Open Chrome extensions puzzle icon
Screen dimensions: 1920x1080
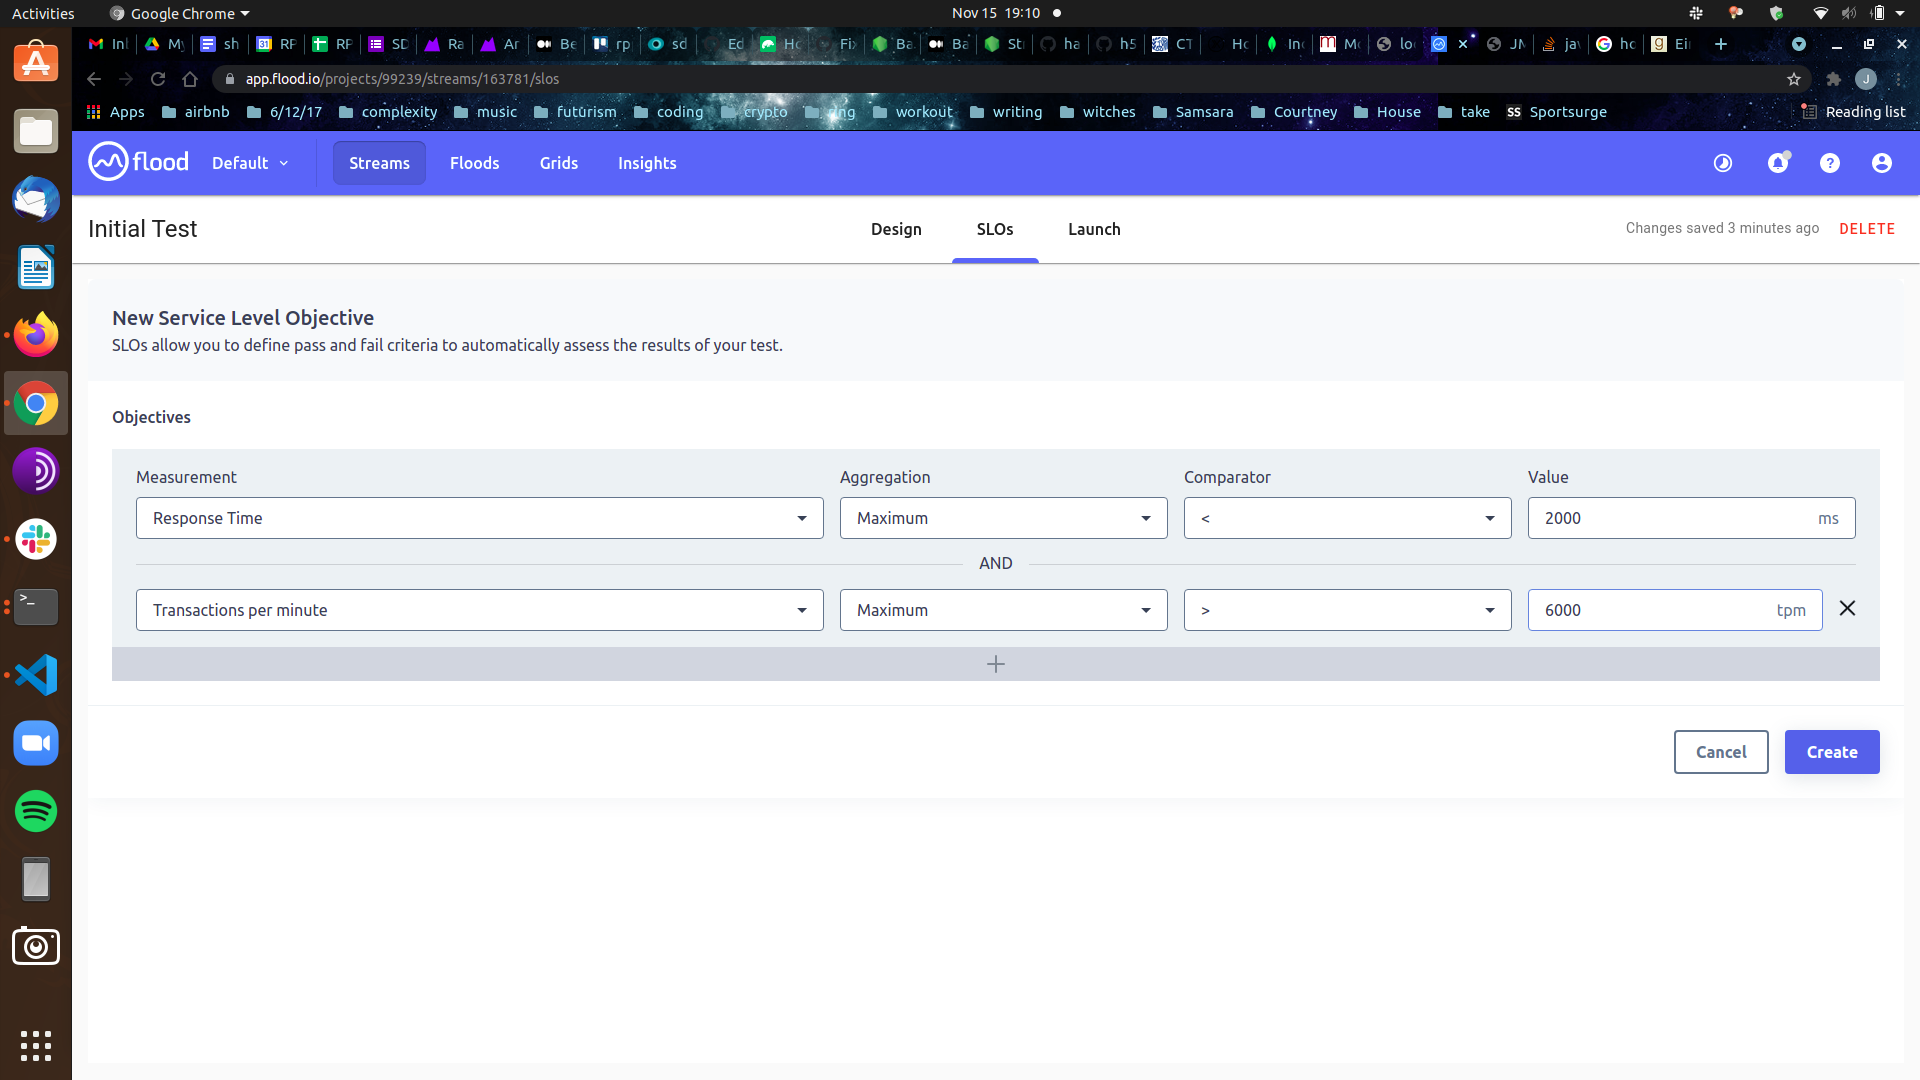click(x=1835, y=79)
